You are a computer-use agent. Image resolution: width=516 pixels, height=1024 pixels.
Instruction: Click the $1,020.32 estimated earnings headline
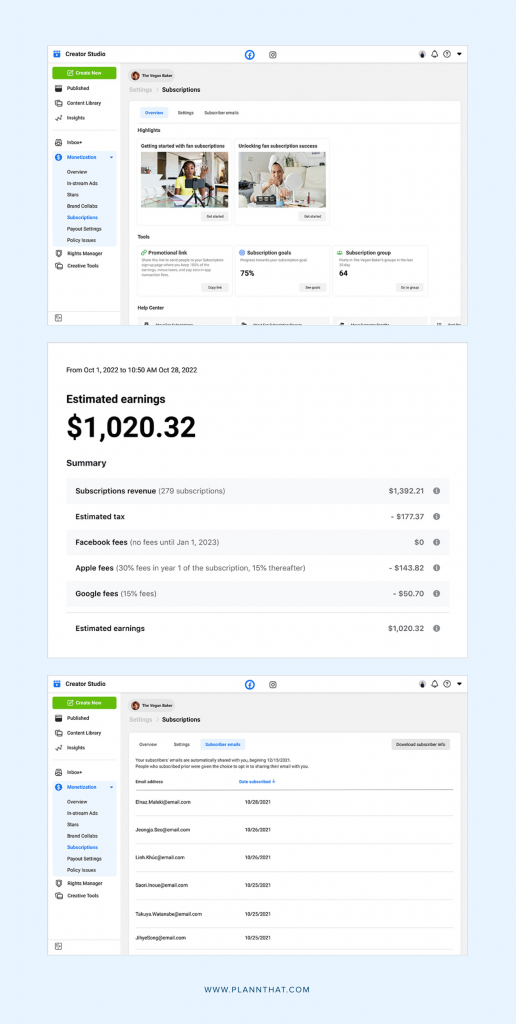pos(131,427)
